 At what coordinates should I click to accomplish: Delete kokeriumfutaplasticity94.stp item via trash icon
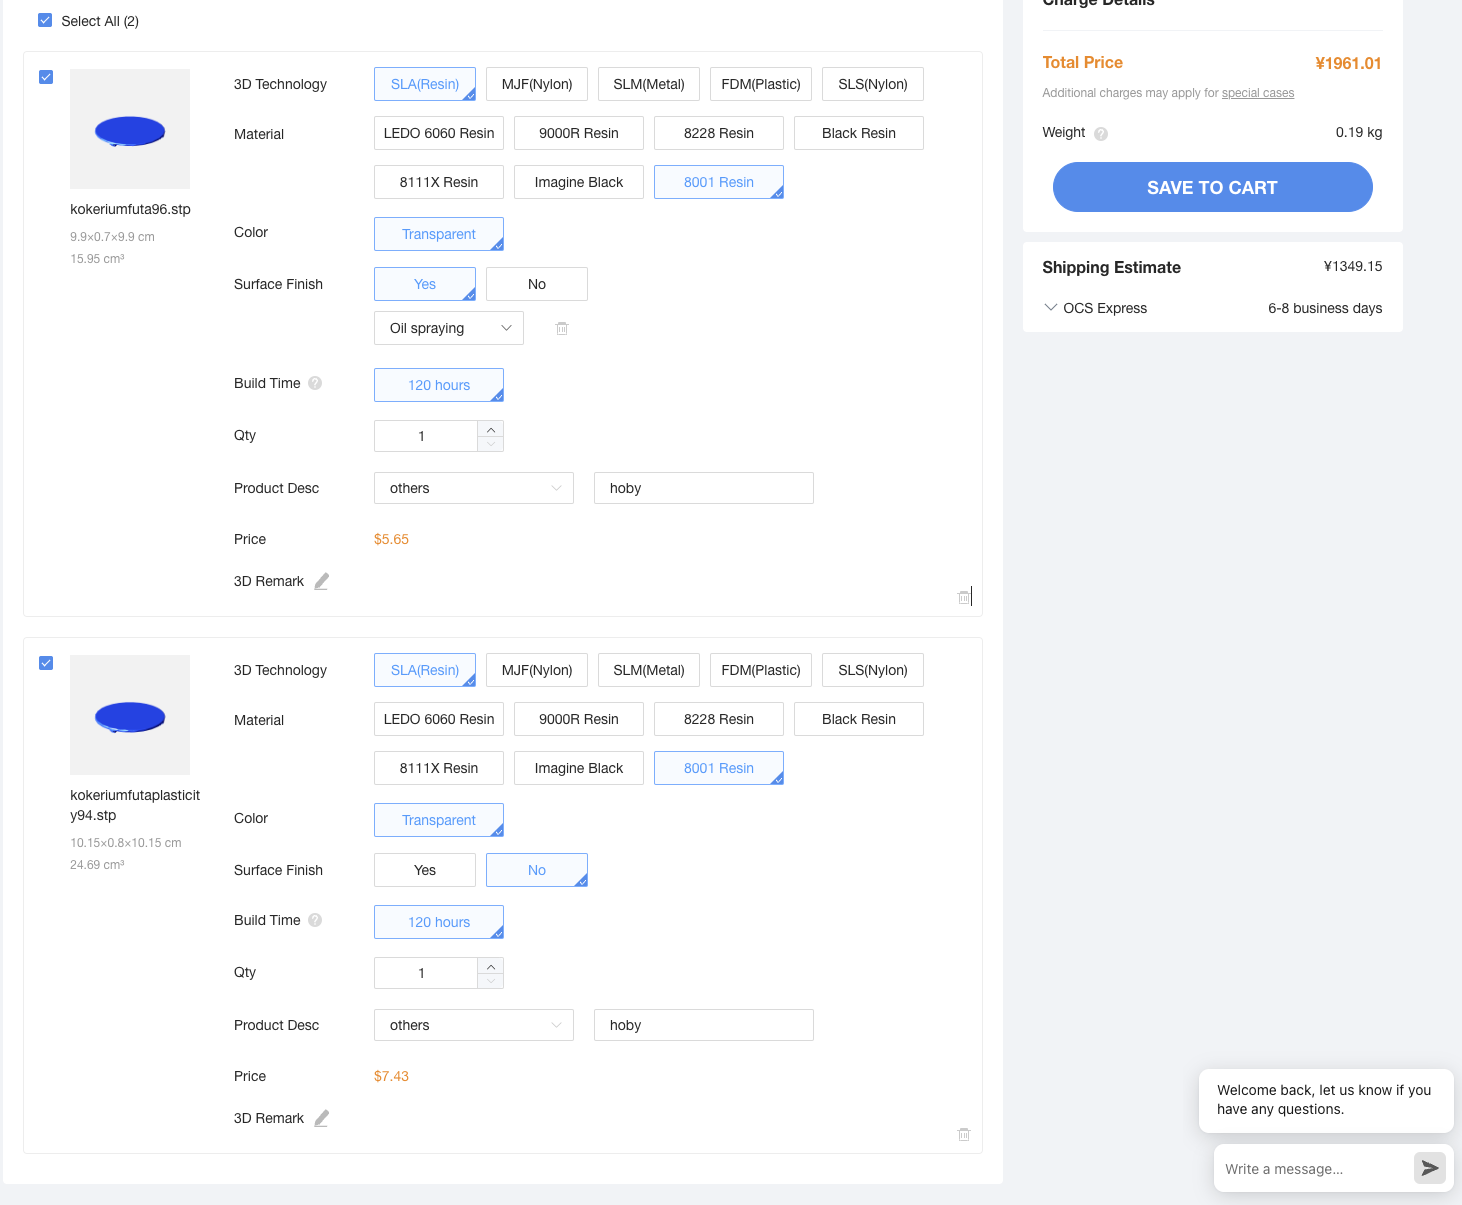pos(964,1134)
